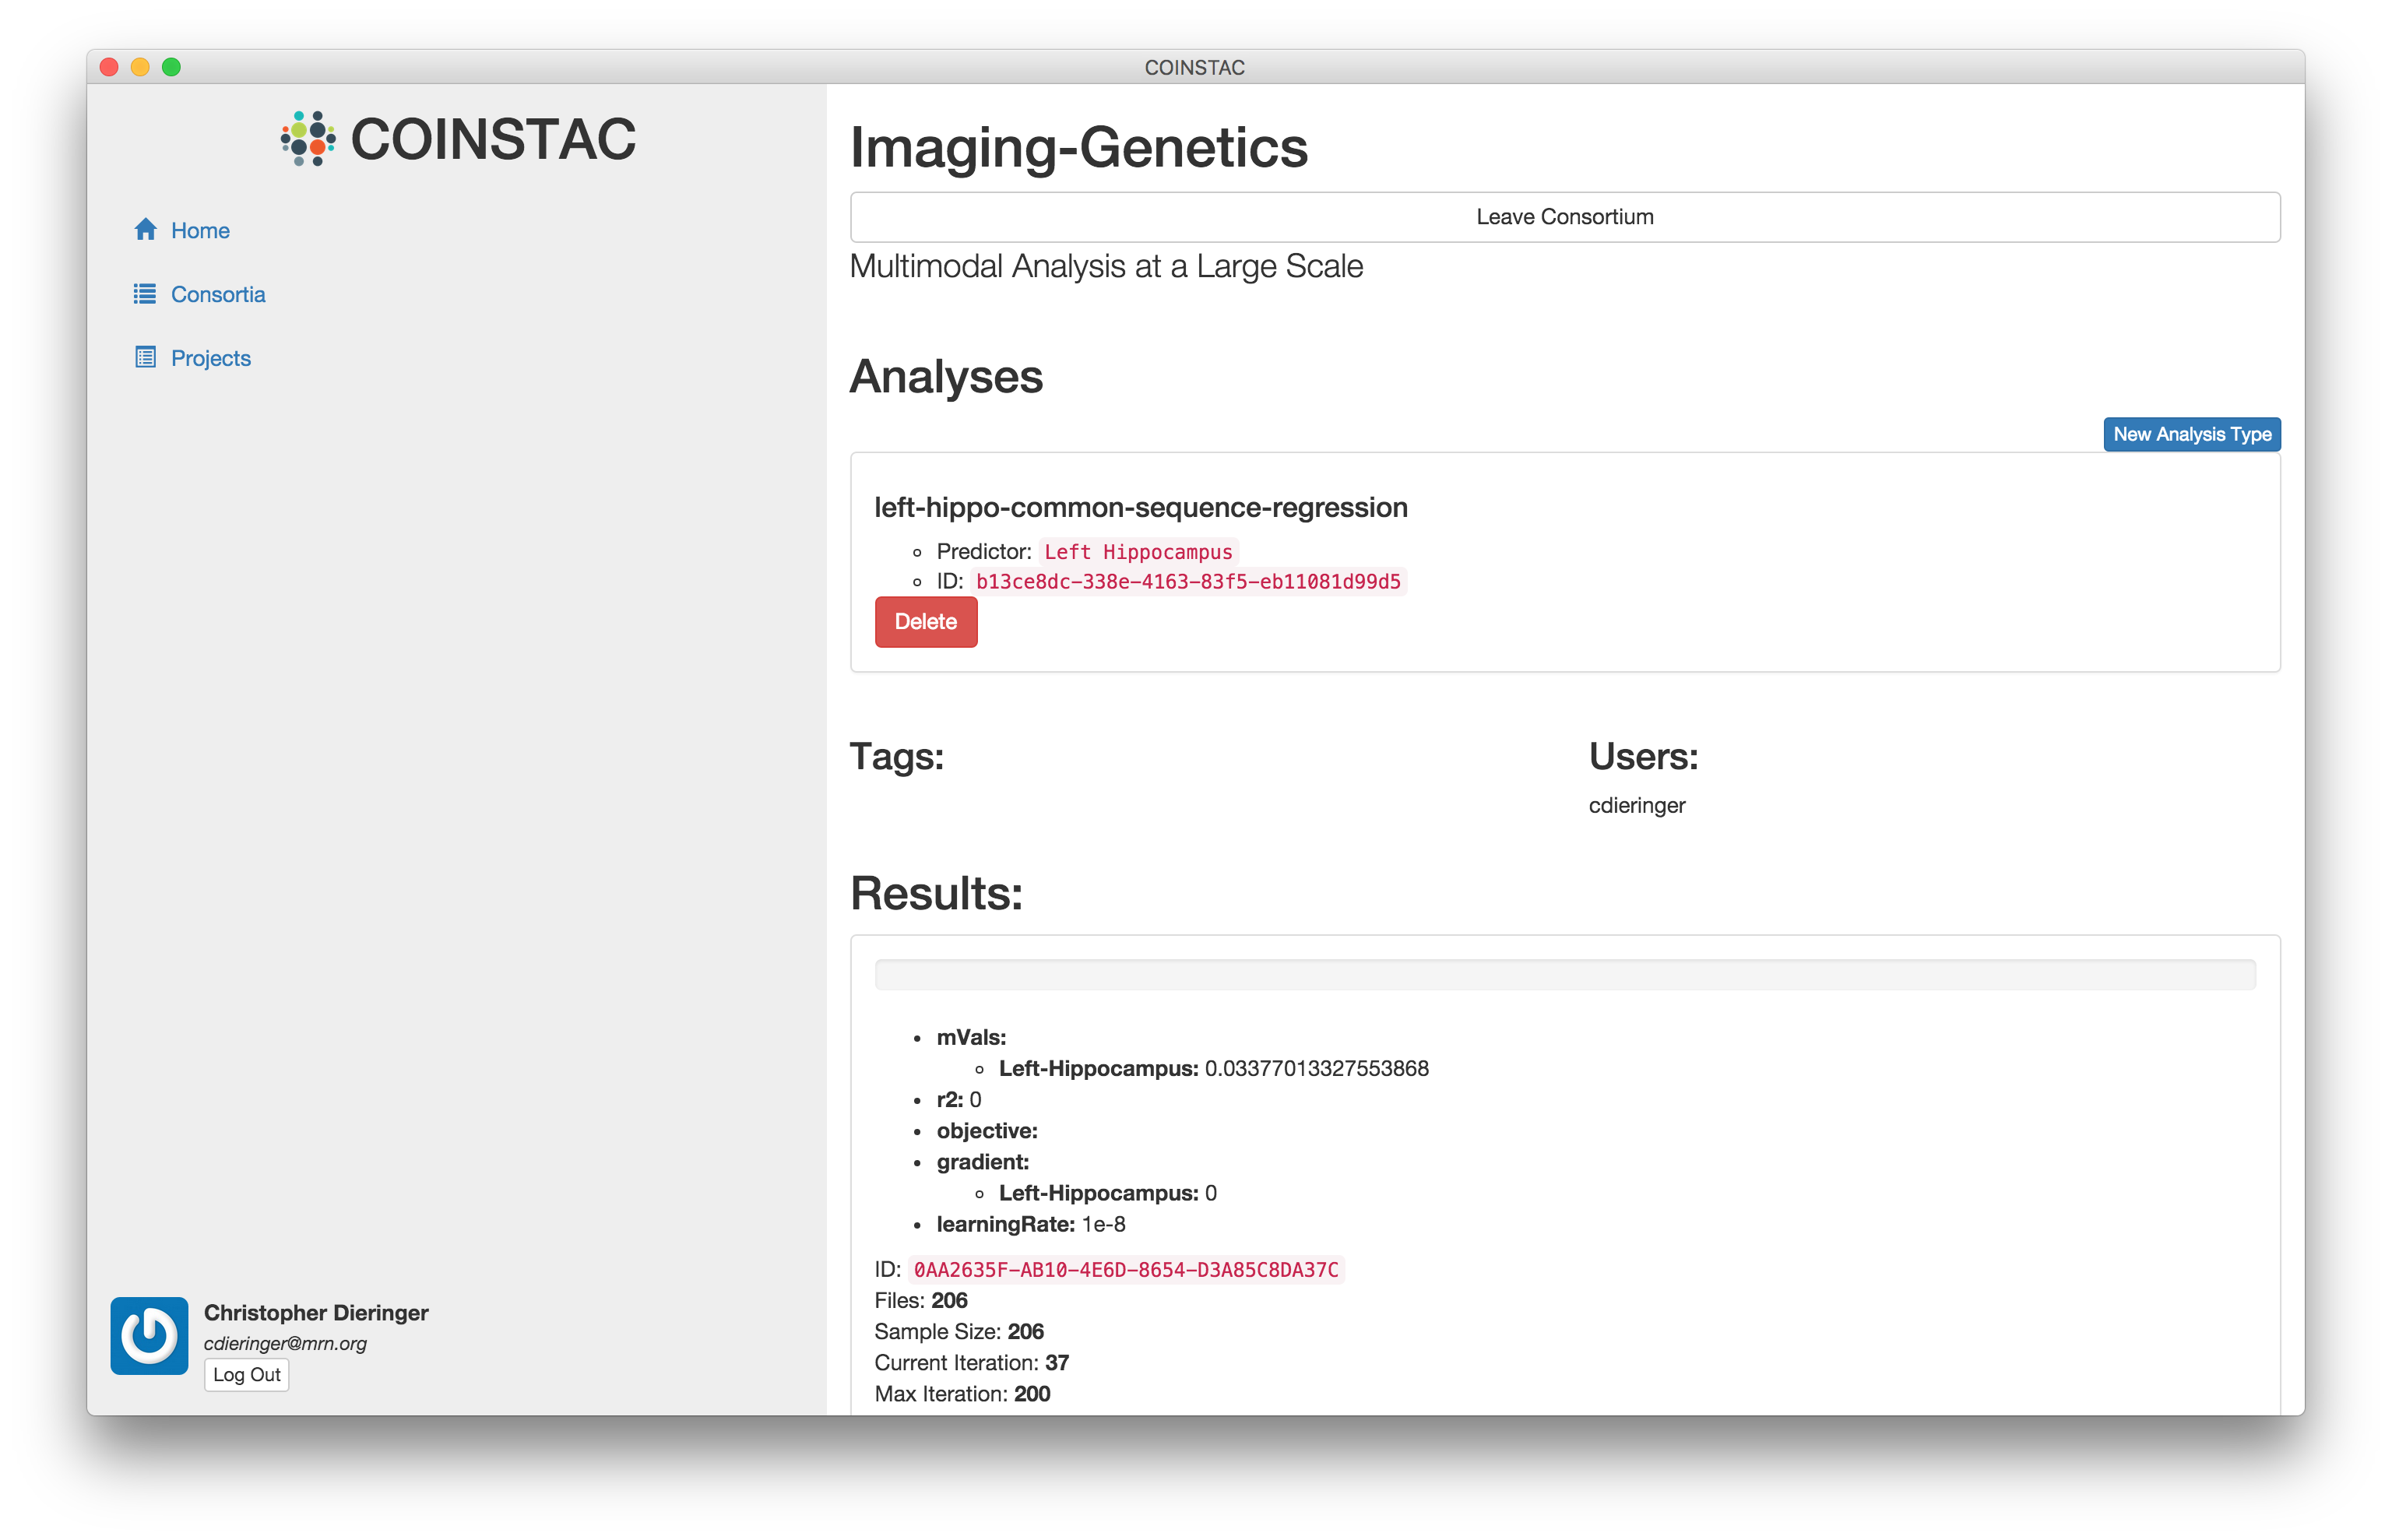Click the Results progress bar

(x=1564, y=975)
